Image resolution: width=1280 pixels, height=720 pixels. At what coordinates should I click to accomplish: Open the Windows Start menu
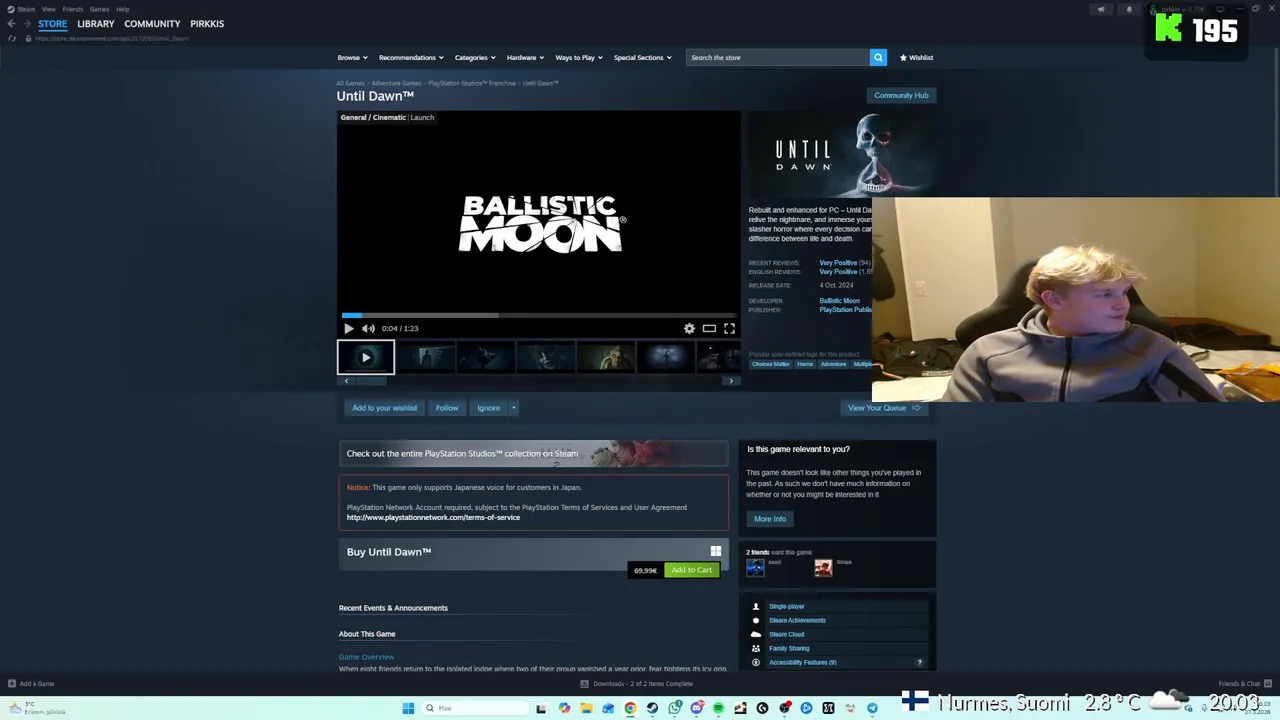coord(408,708)
